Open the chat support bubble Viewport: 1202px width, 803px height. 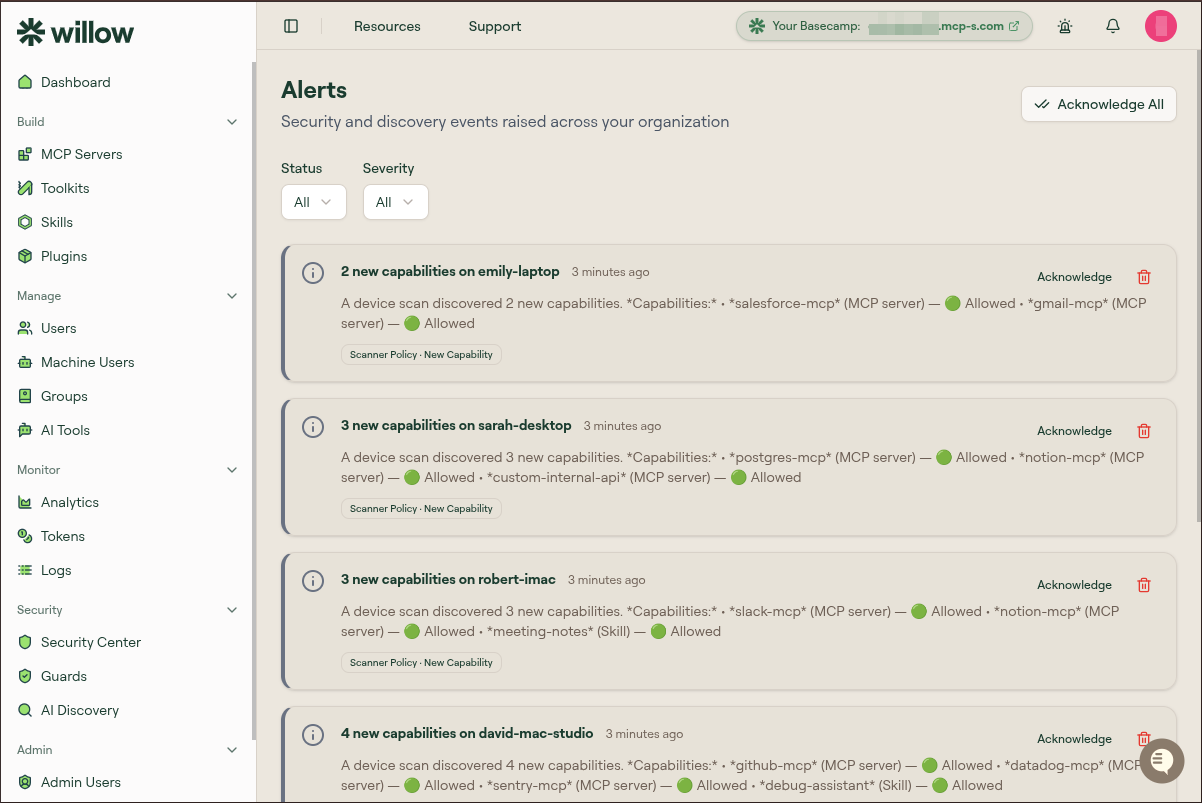(x=1161, y=761)
